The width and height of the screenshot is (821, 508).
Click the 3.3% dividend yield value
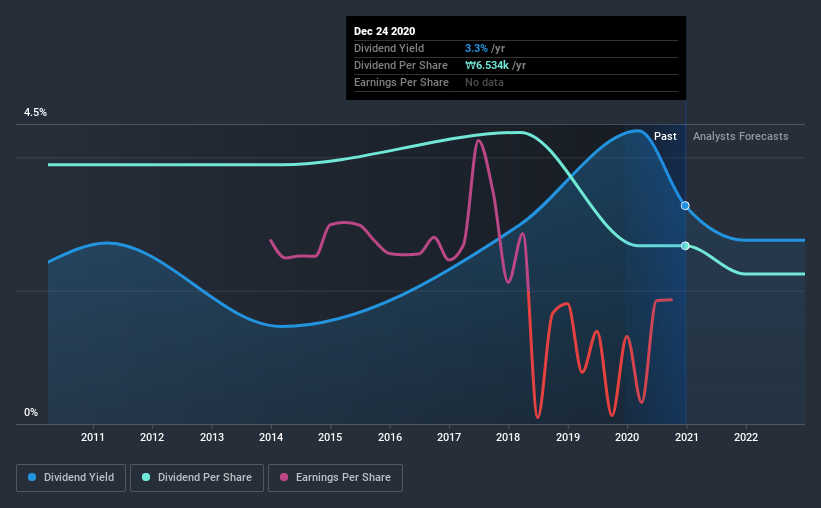point(476,48)
